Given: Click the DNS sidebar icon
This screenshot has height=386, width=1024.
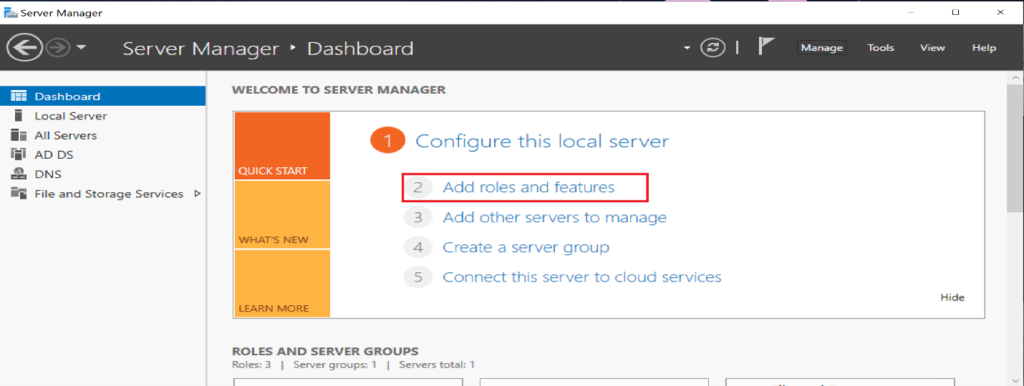Looking at the screenshot, I should (18, 174).
